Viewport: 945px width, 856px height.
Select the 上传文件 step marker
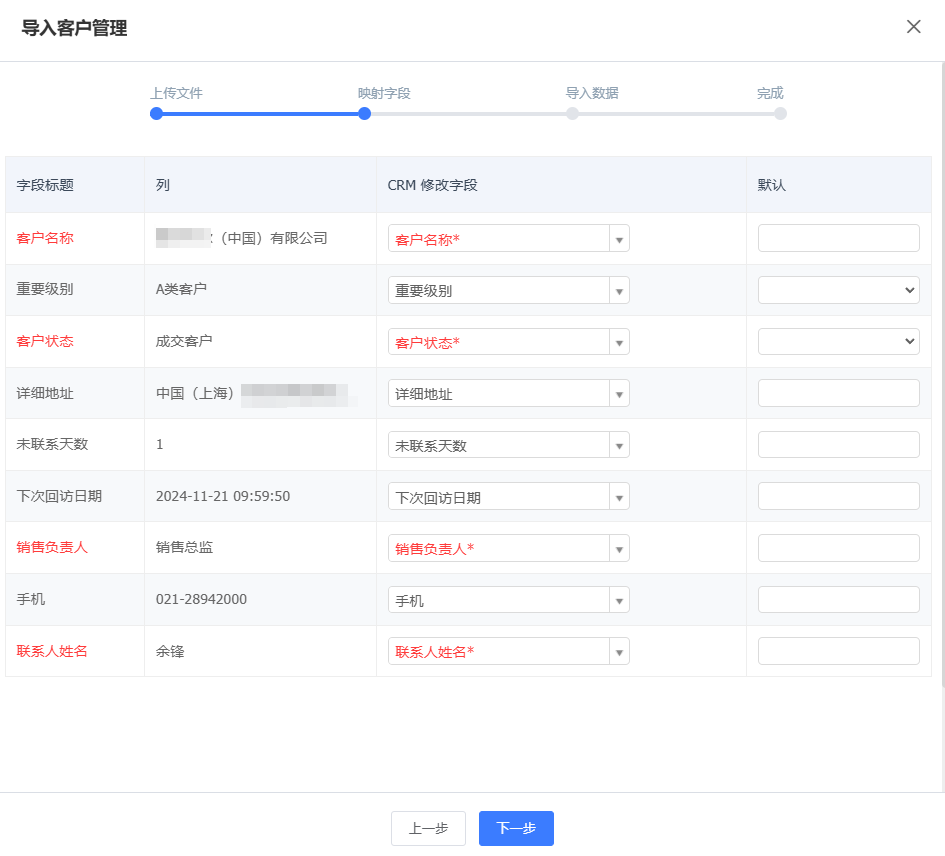click(x=156, y=114)
